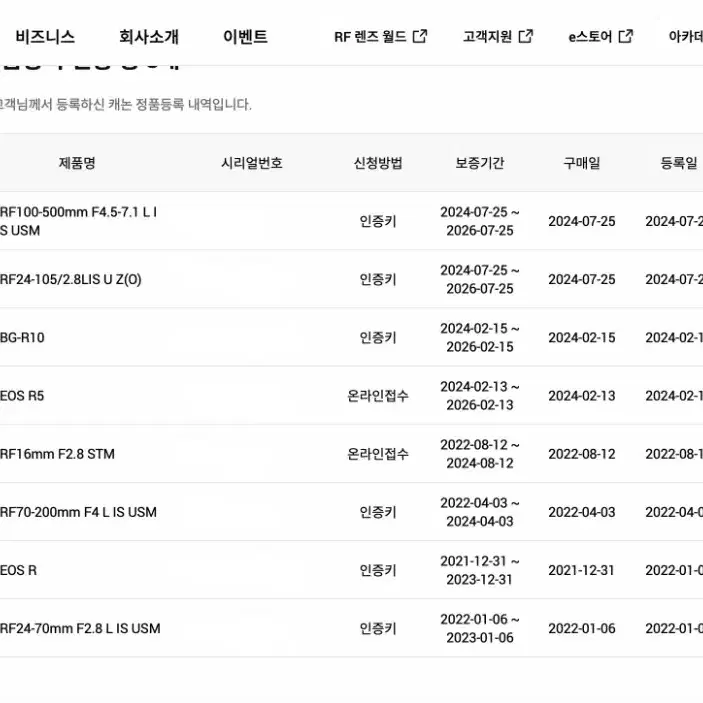Select the RF24-70mm F2.8 L IS USM product

(80, 629)
